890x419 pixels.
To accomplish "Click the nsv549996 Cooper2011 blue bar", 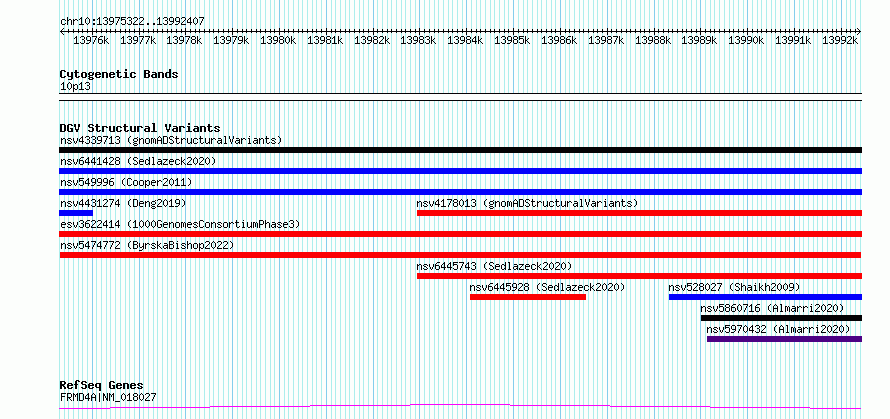I will [x=460, y=192].
